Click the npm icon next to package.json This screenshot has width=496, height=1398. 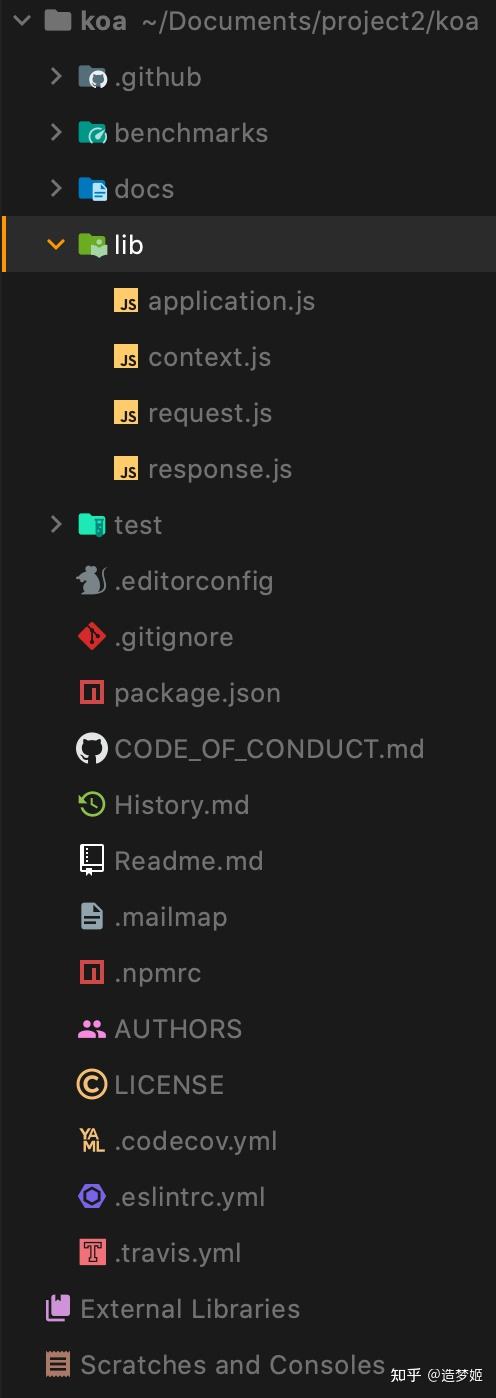point(92,692)
